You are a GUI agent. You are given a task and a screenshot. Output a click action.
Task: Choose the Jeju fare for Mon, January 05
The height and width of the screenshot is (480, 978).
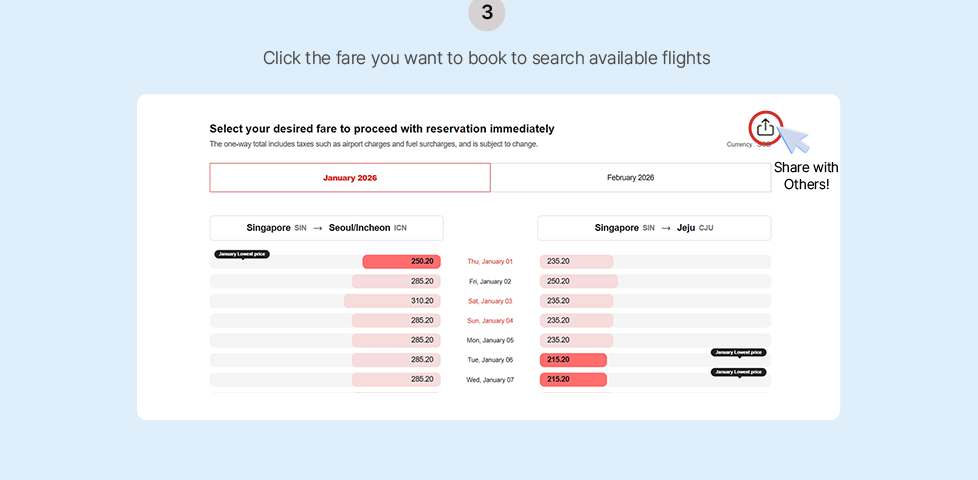tap(576, 340)
